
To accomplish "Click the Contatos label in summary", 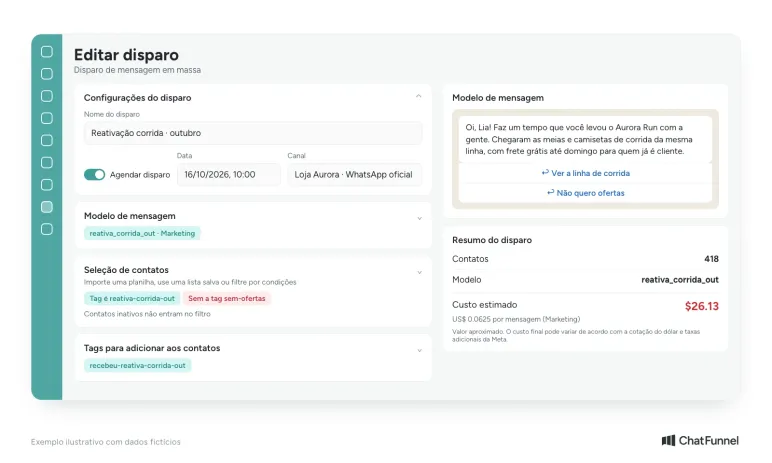I will [470, 259].
